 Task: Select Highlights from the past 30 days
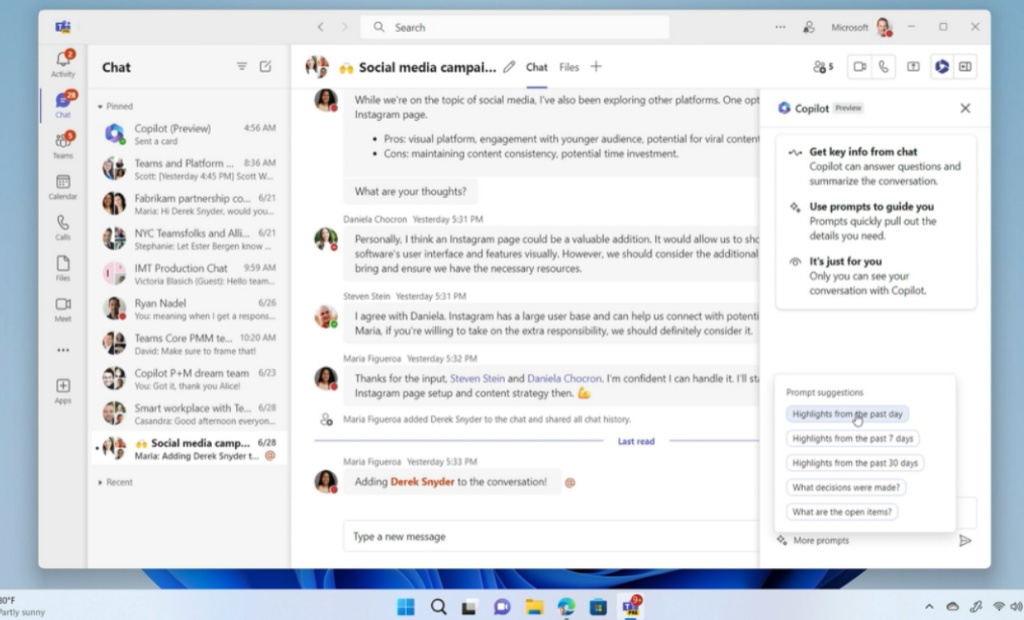click(x=855, y=463)
